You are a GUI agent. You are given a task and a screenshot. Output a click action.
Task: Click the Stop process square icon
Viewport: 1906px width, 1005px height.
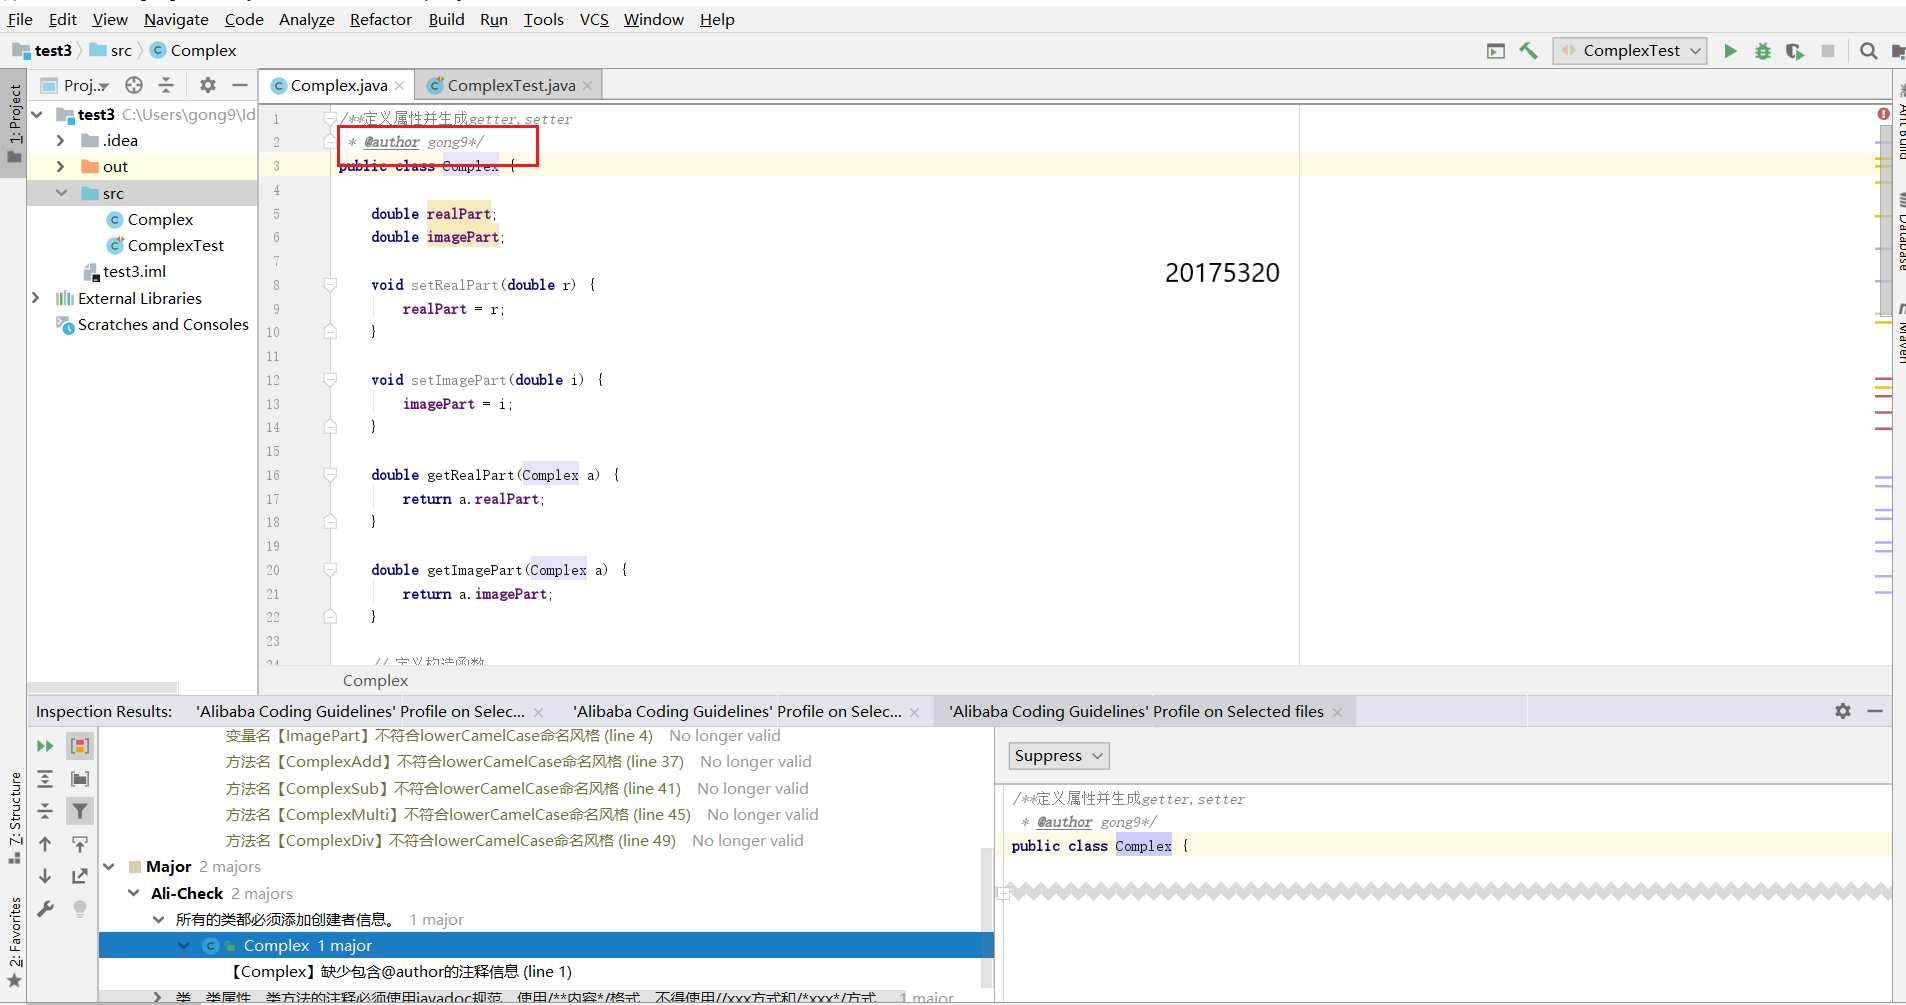[1828, 51]
